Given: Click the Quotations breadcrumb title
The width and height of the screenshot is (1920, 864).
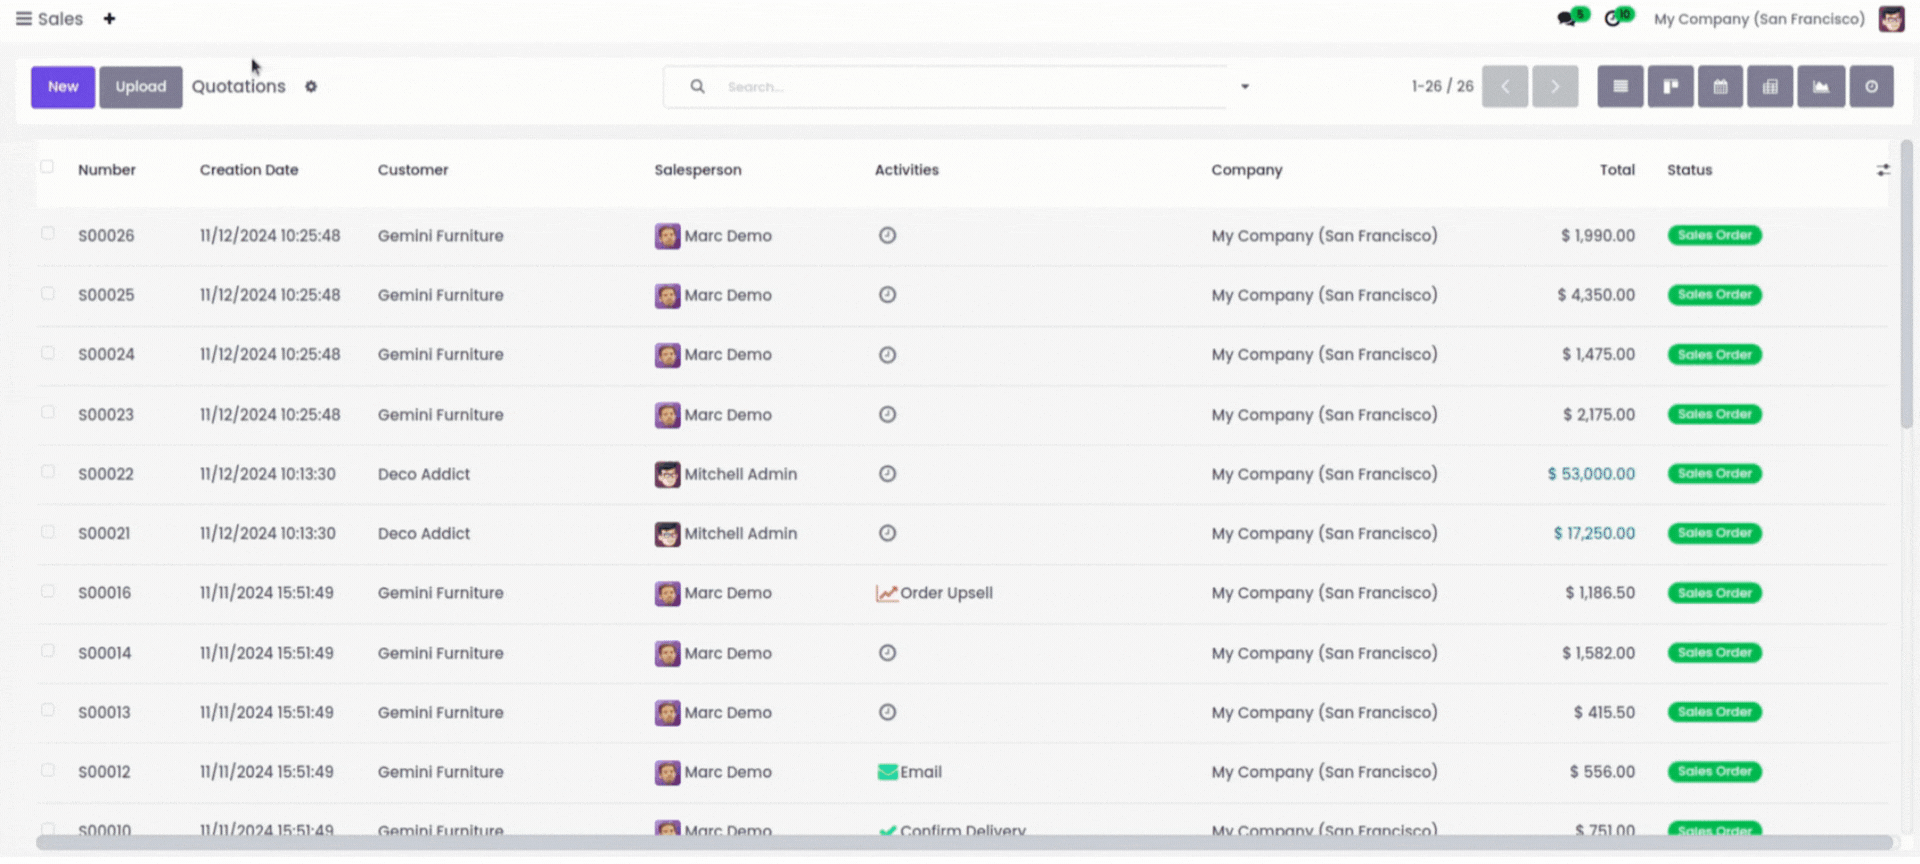Looking at the screenshot, I should click(239, 87).
